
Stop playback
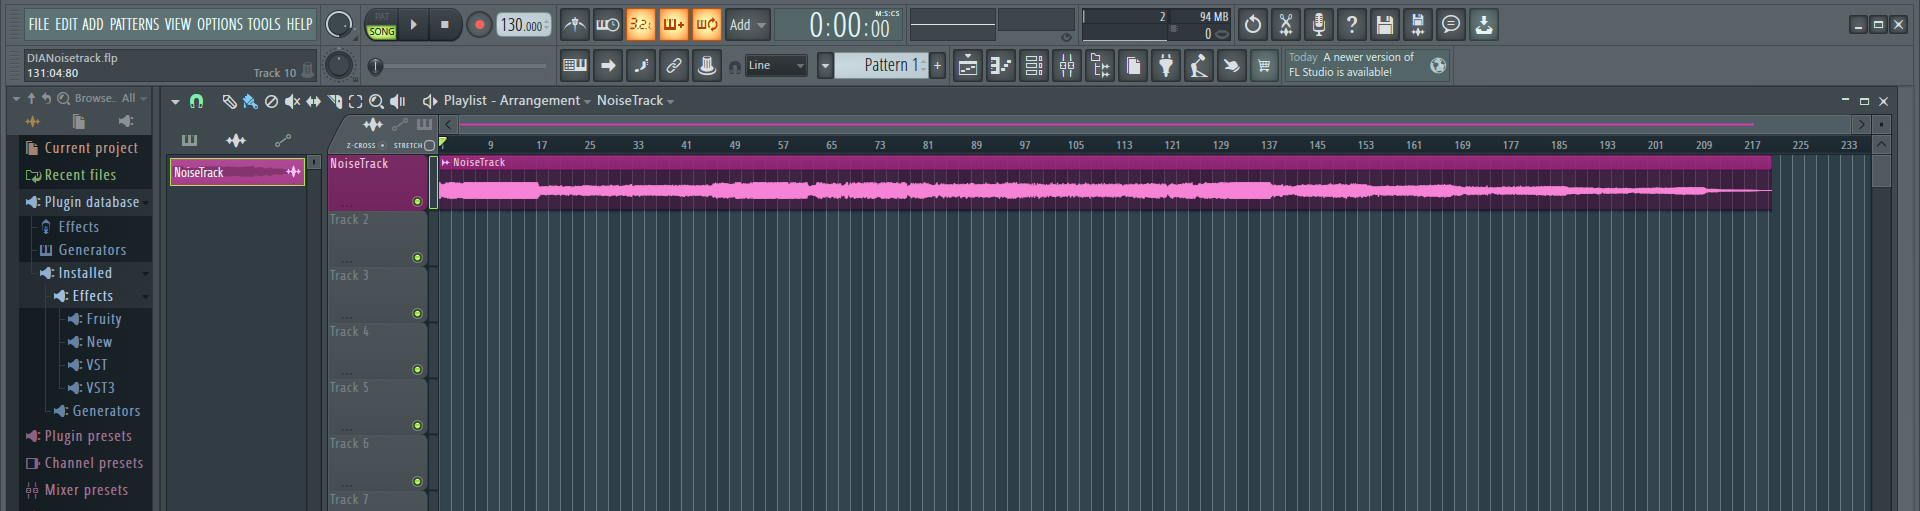[x=445, y=25]
